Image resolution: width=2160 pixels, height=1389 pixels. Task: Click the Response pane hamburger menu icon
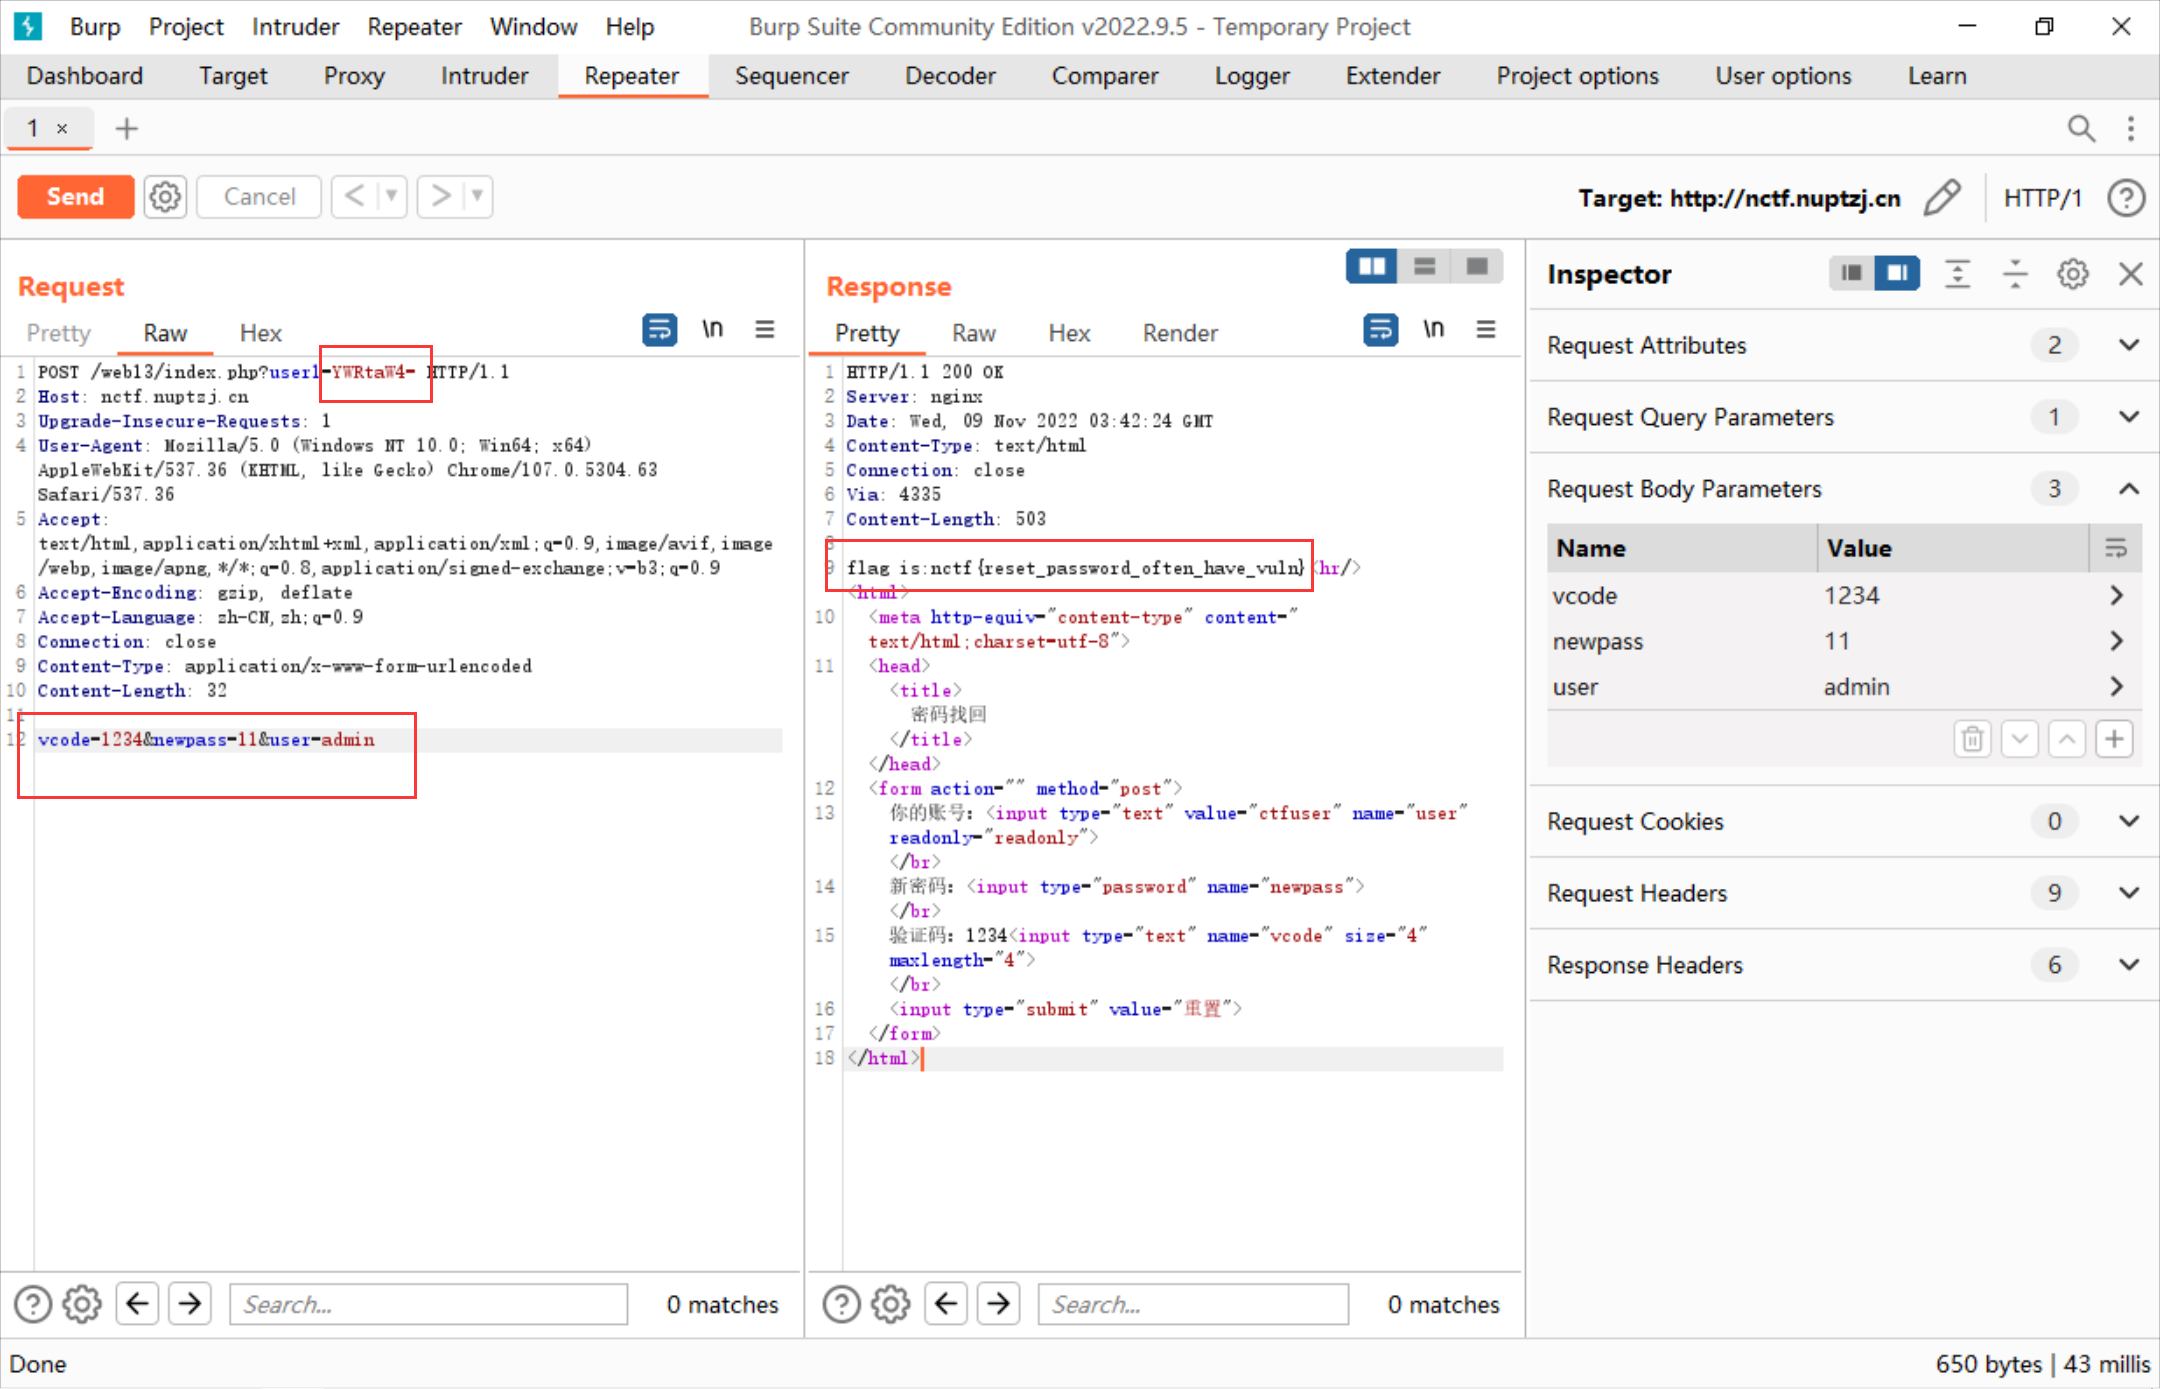pyautogui.click(x=1486, y=330)
